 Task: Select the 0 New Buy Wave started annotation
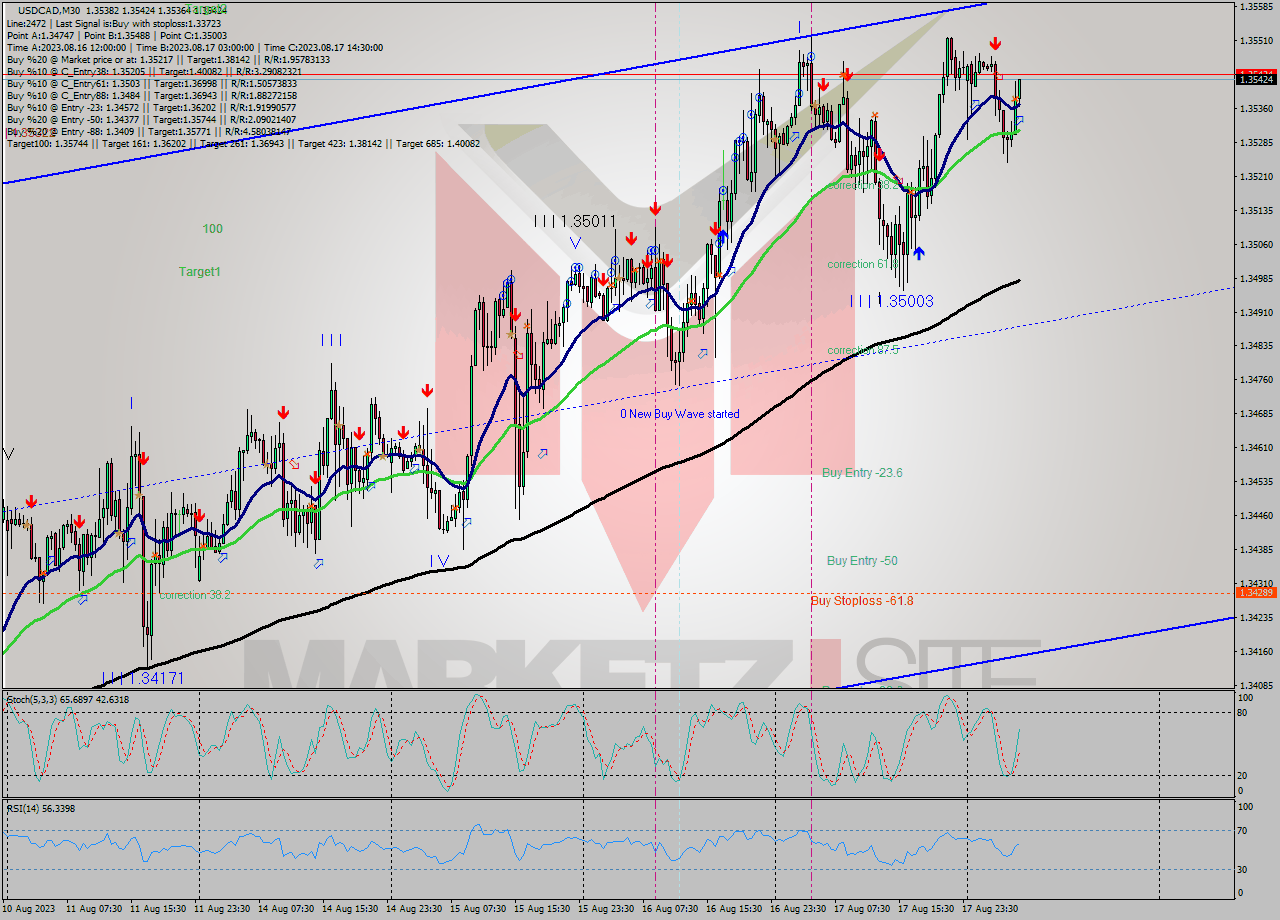click(x=679, y=413)
